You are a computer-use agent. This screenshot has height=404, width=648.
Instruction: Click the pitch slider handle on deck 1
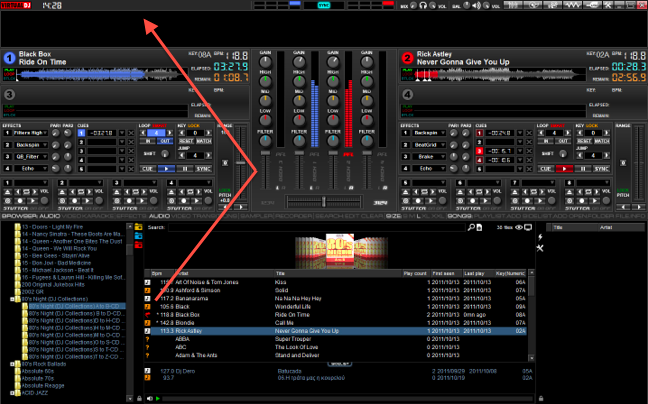(x=241, y=163)
